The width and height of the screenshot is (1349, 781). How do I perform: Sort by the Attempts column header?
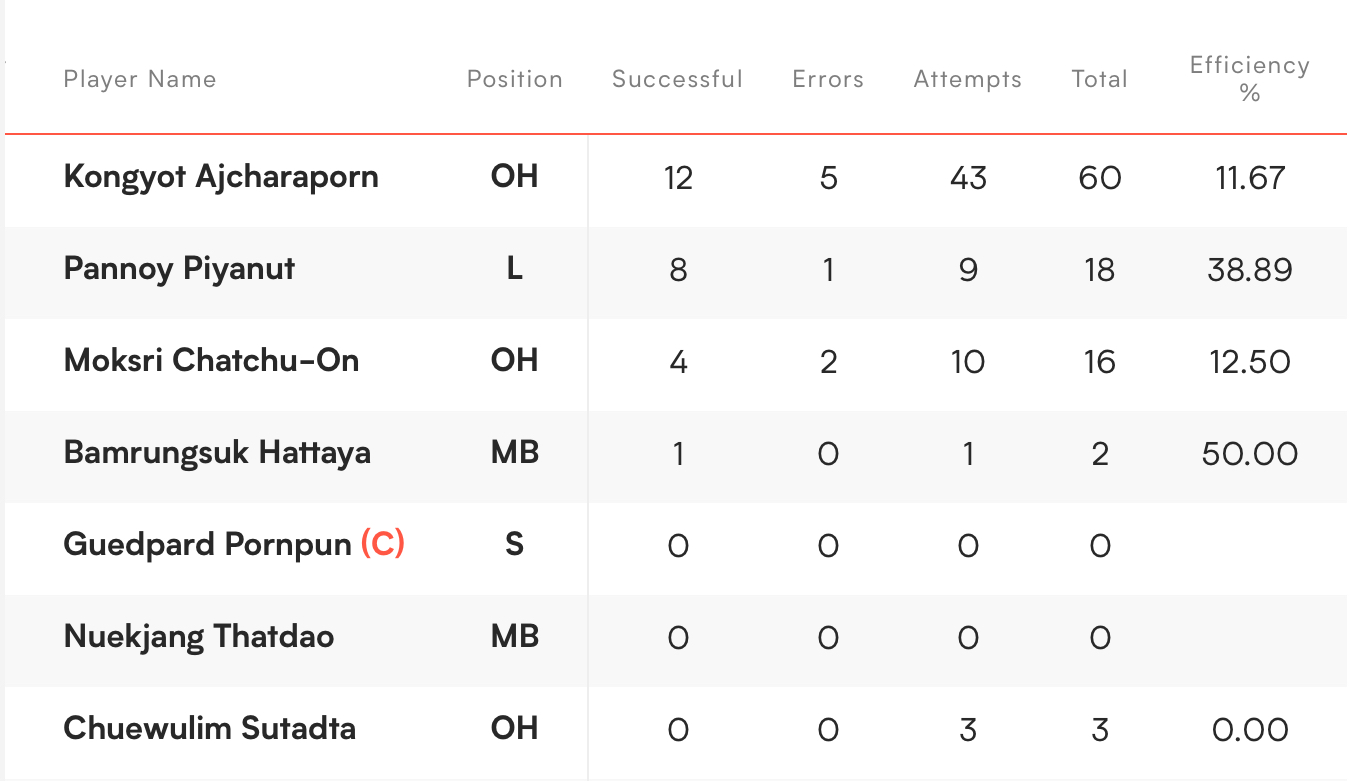pos(968,80)
